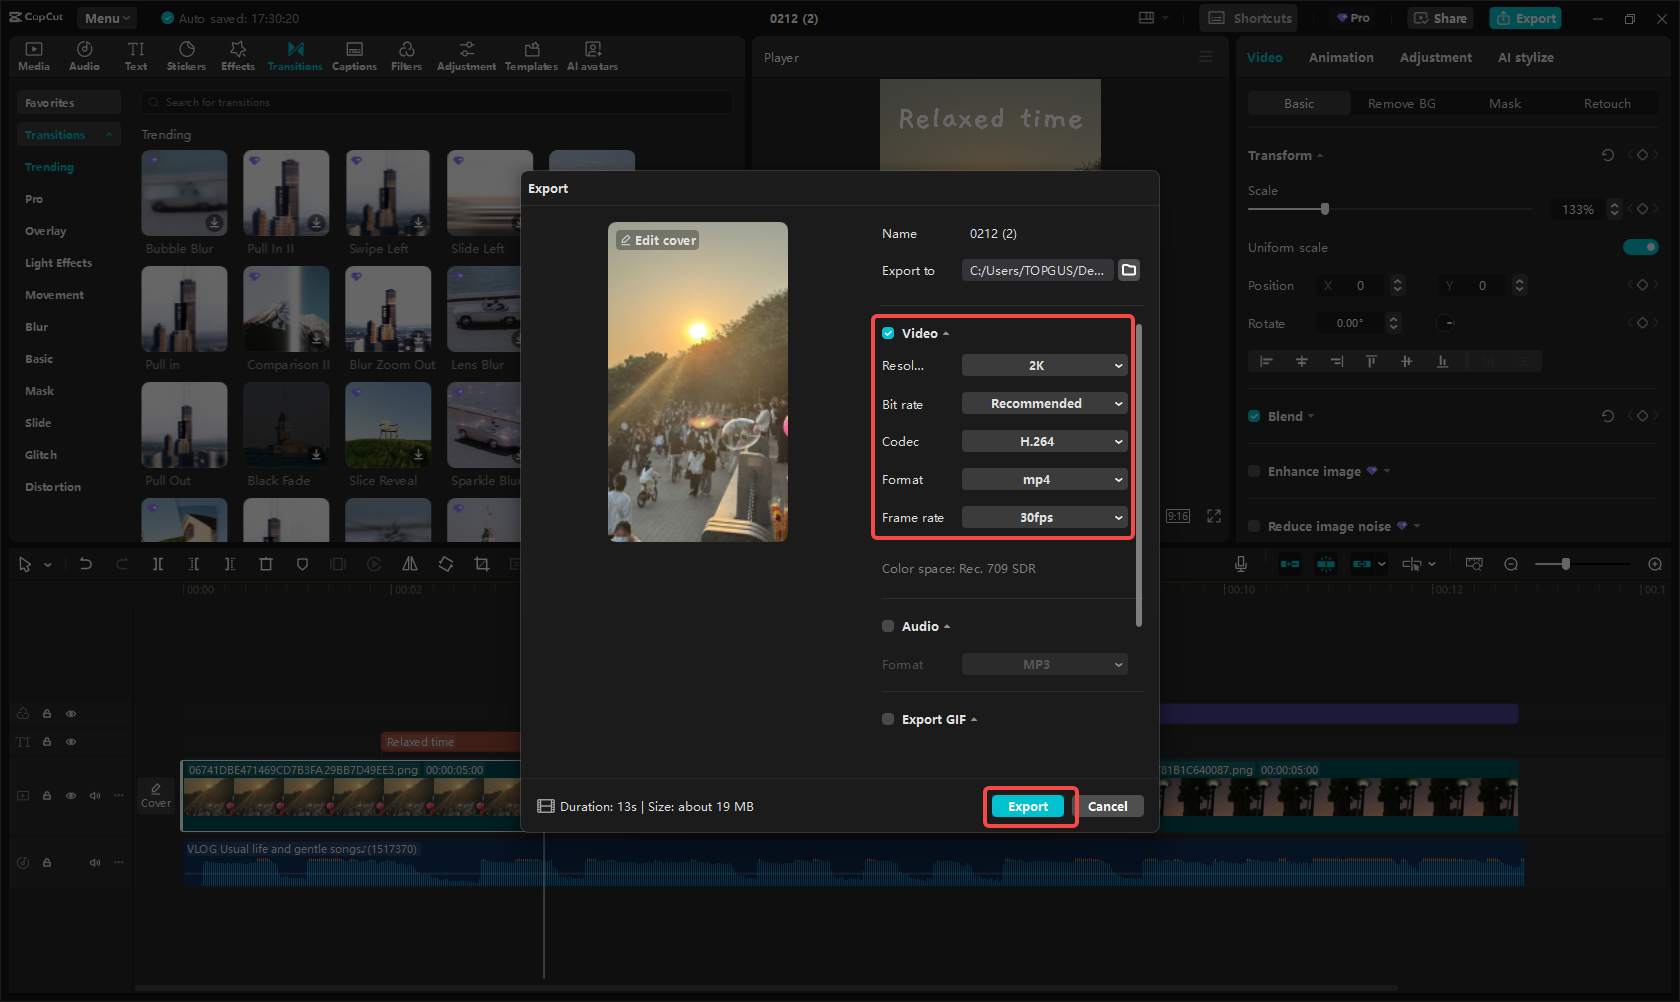Screen dimensions: 1680x1002
Task: Click the fullscreen icon in player
Action: (1214, 516)
